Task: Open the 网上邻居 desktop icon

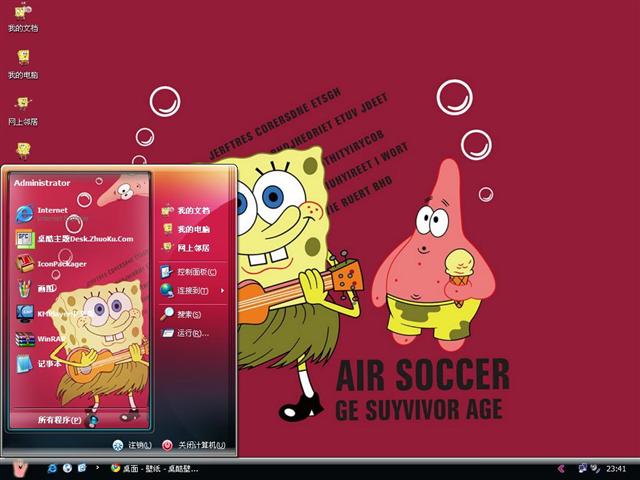Action: (x=23, y=111)
